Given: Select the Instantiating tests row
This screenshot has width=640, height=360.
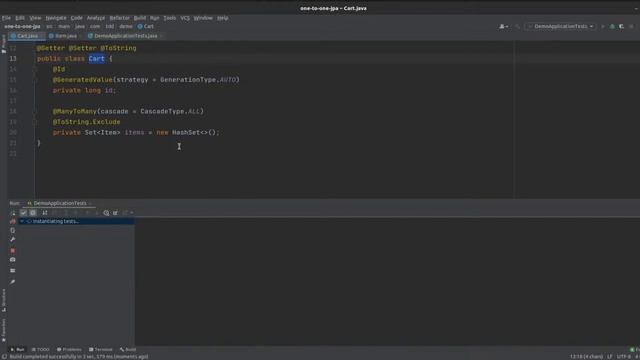Looking at the screenshot, I should pos(76,221).
